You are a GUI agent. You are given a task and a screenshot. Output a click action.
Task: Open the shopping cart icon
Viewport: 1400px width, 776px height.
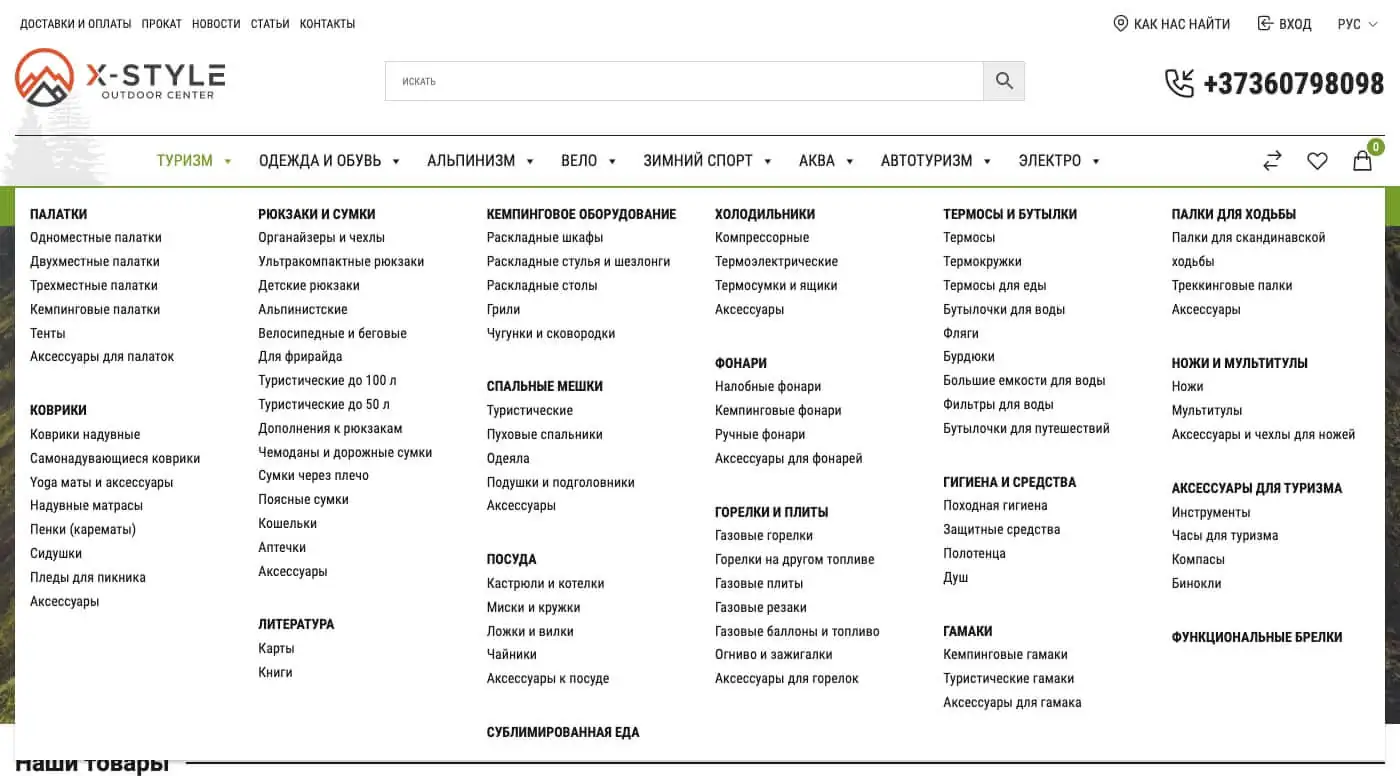1363,160
